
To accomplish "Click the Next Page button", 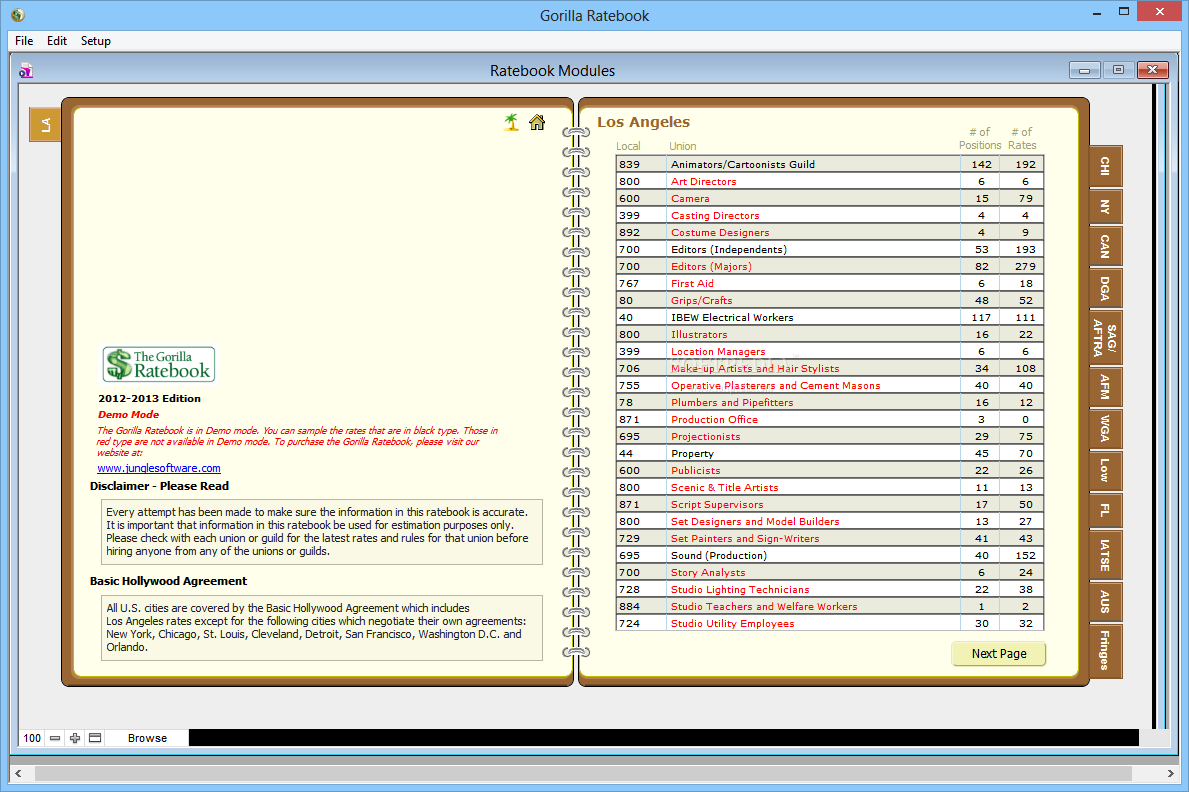I will pyautogui.click(x=999, y=653).
